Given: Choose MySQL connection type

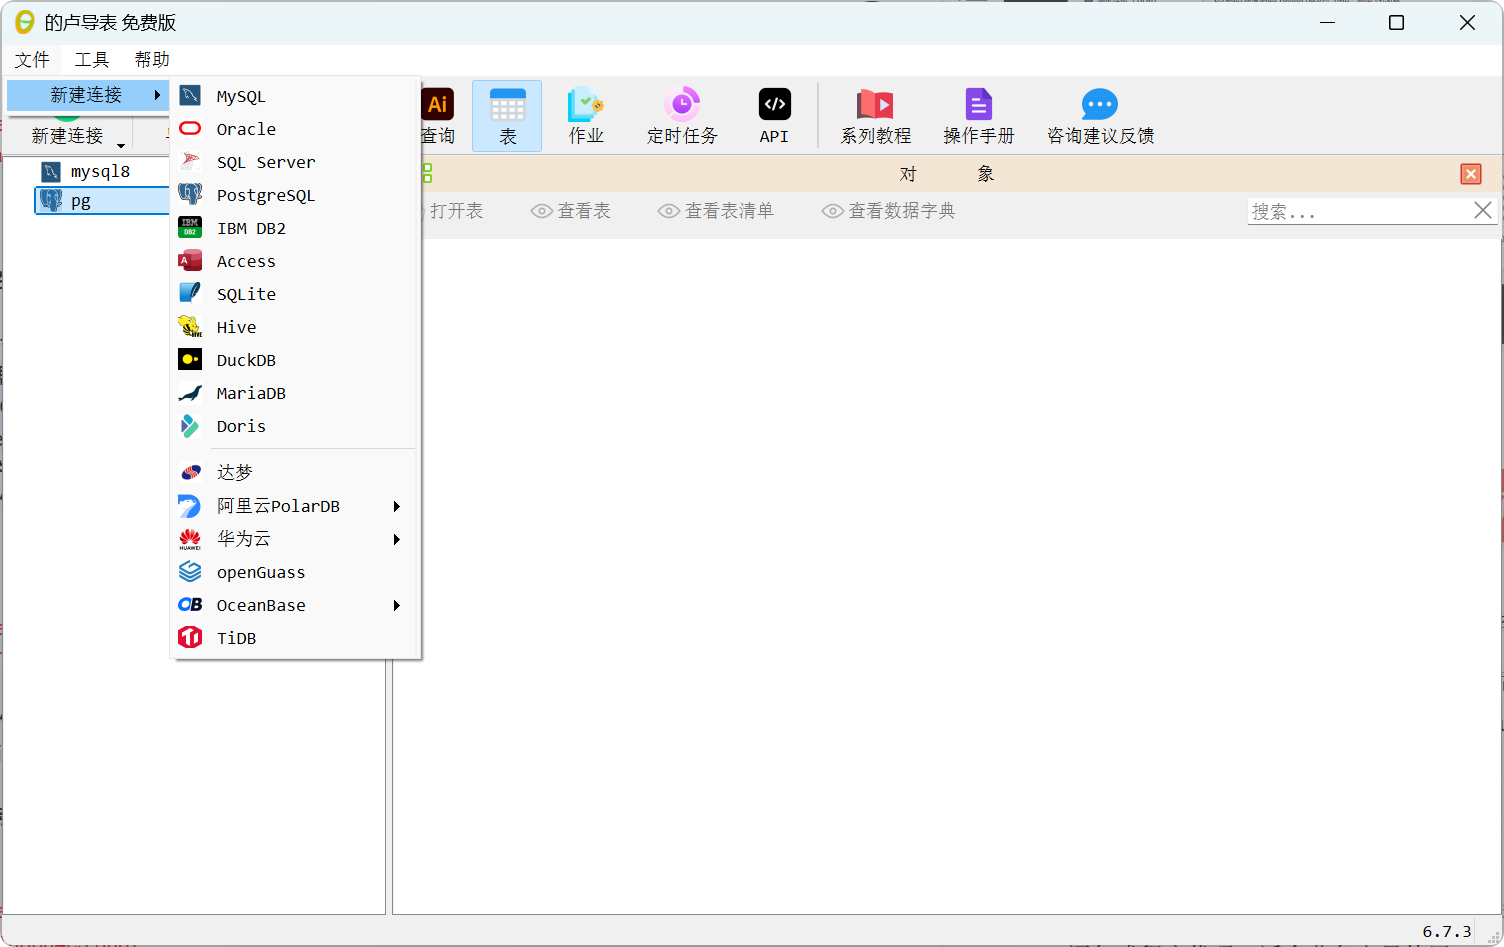Looking at the screenshot, I should click(295, 96).
